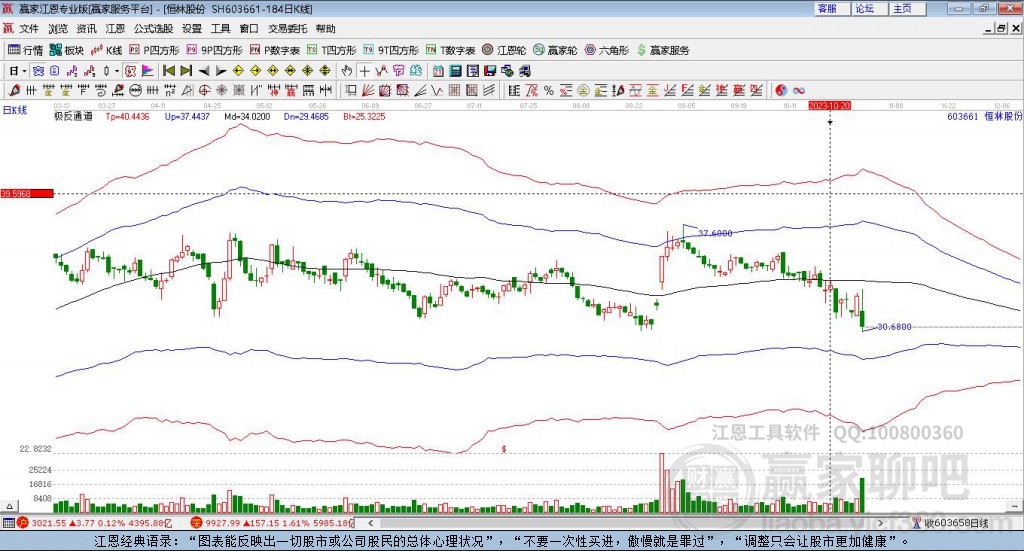Screen dimensions: 1024x551
Task: Select the hand pan tool
Action: point(347,71)
